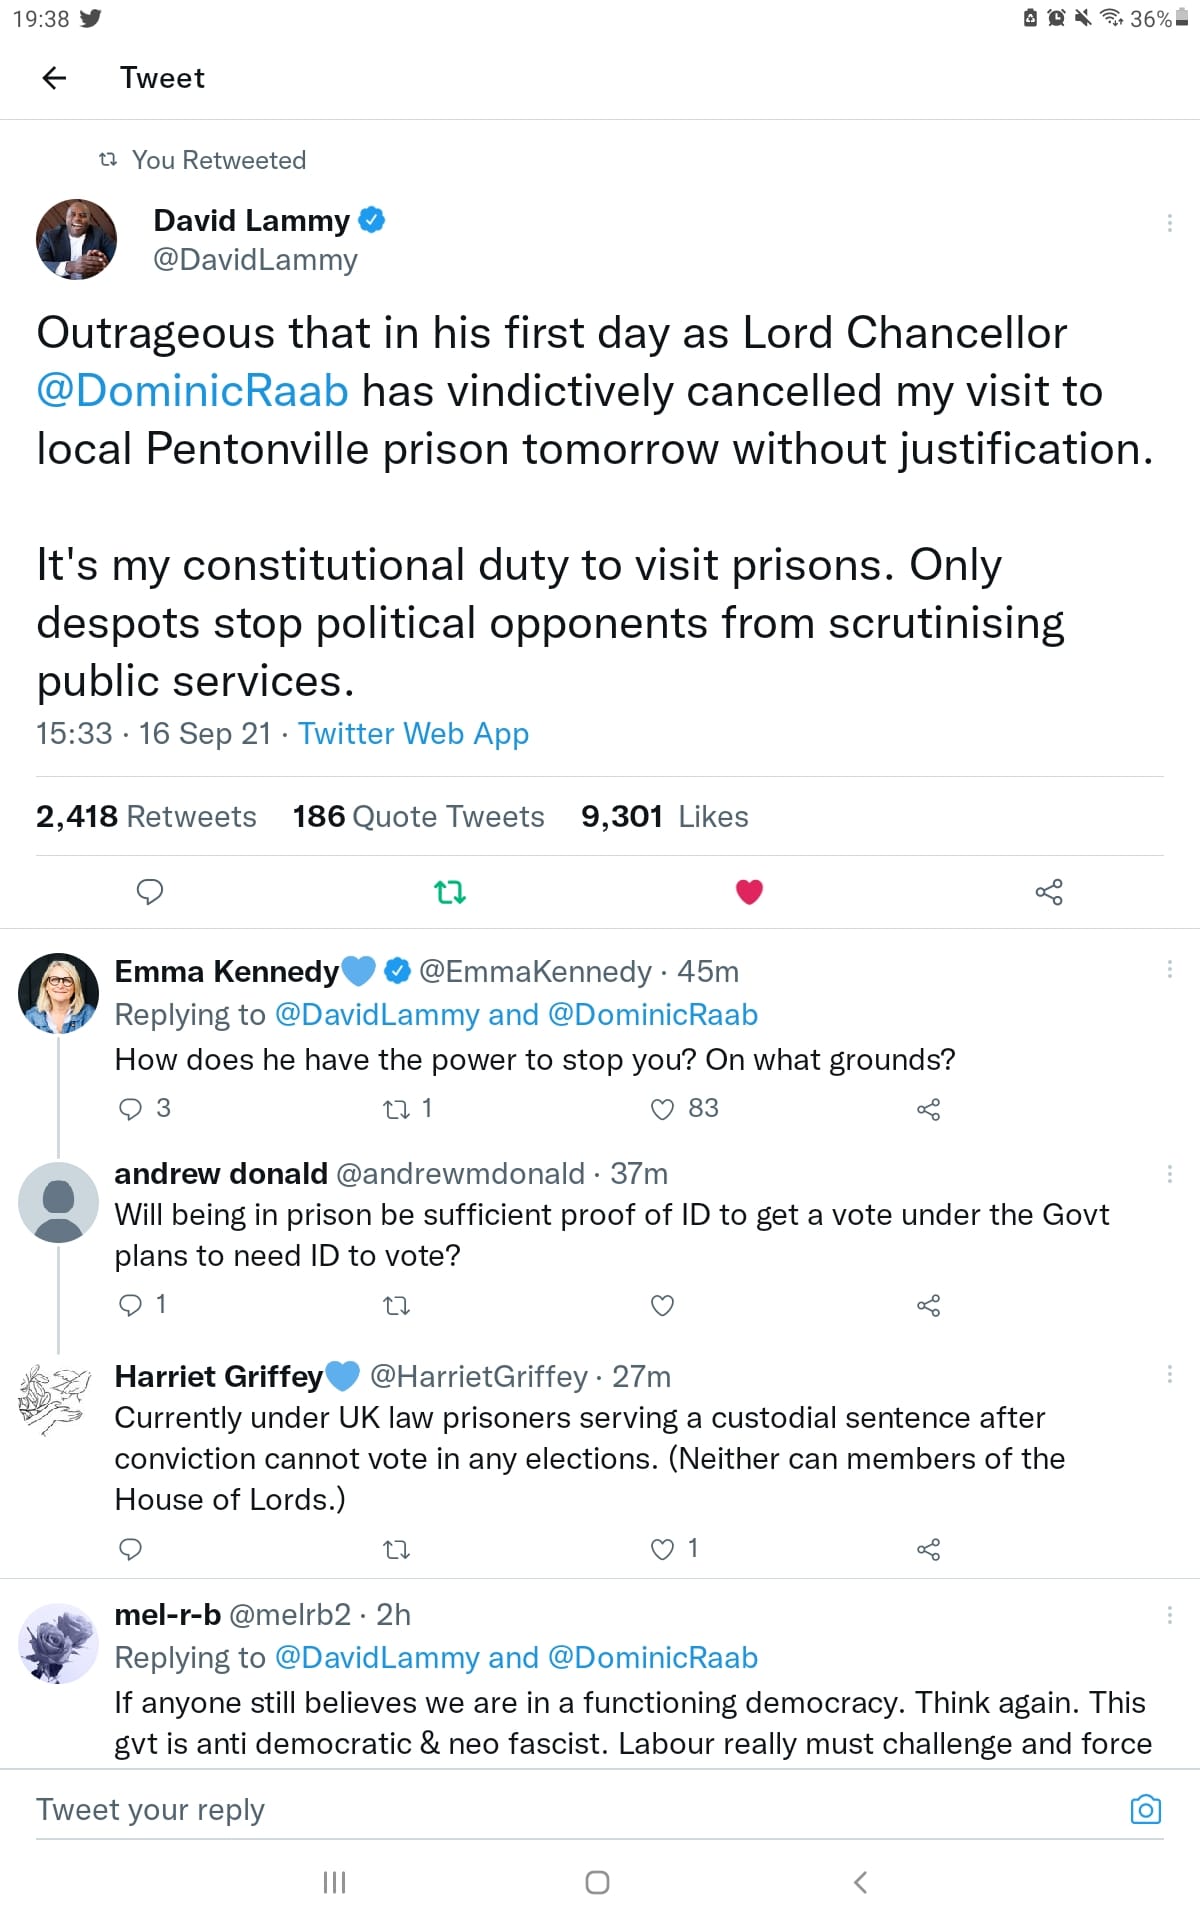Undo retweet on main tweet
This screenshot has height=1920, width=1200.
(x=450, y=891)
